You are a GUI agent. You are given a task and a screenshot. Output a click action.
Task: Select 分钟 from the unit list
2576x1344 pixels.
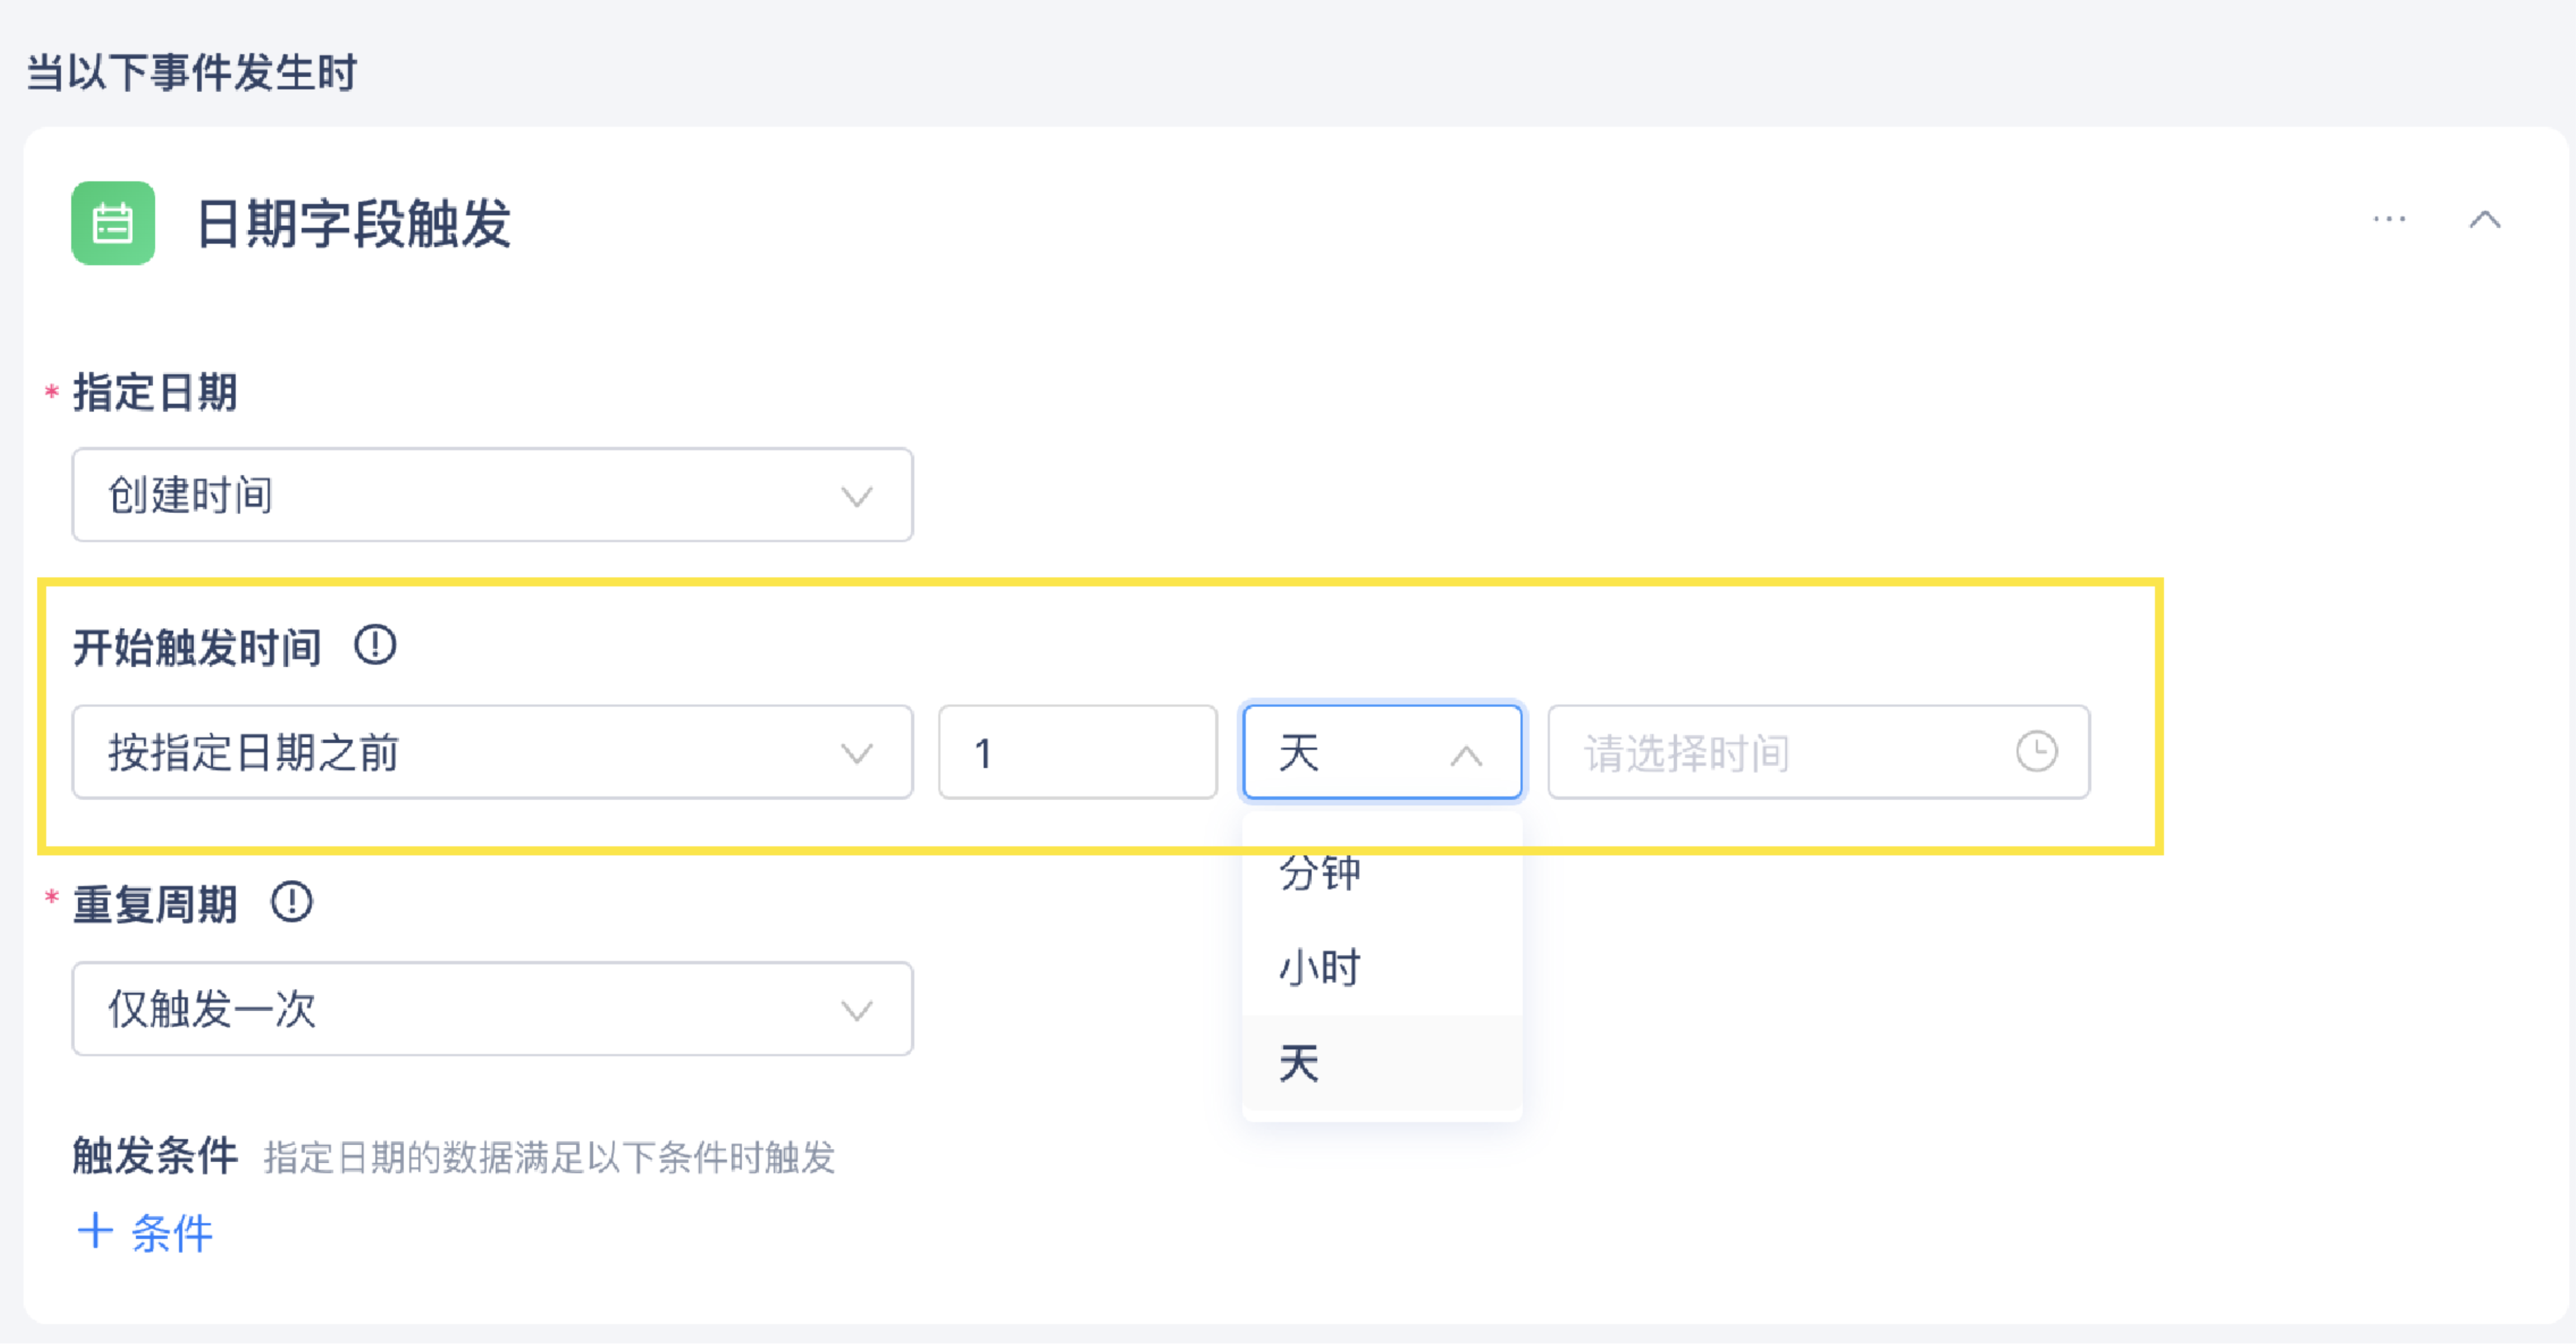click(x=1320, y=873)
